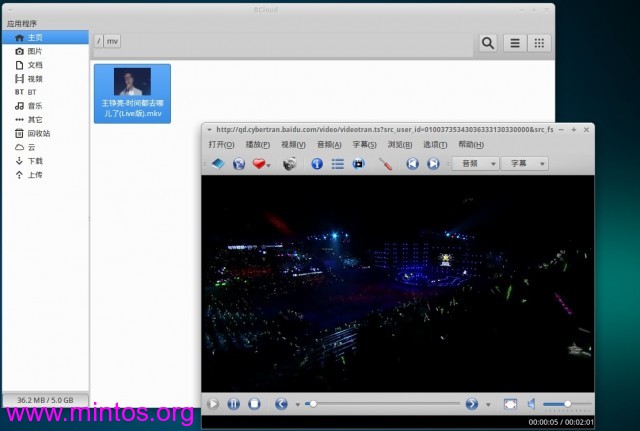Viewport: 640px width, 431px height.
Task: Click the stop playback button
Action: coord(254,404)
